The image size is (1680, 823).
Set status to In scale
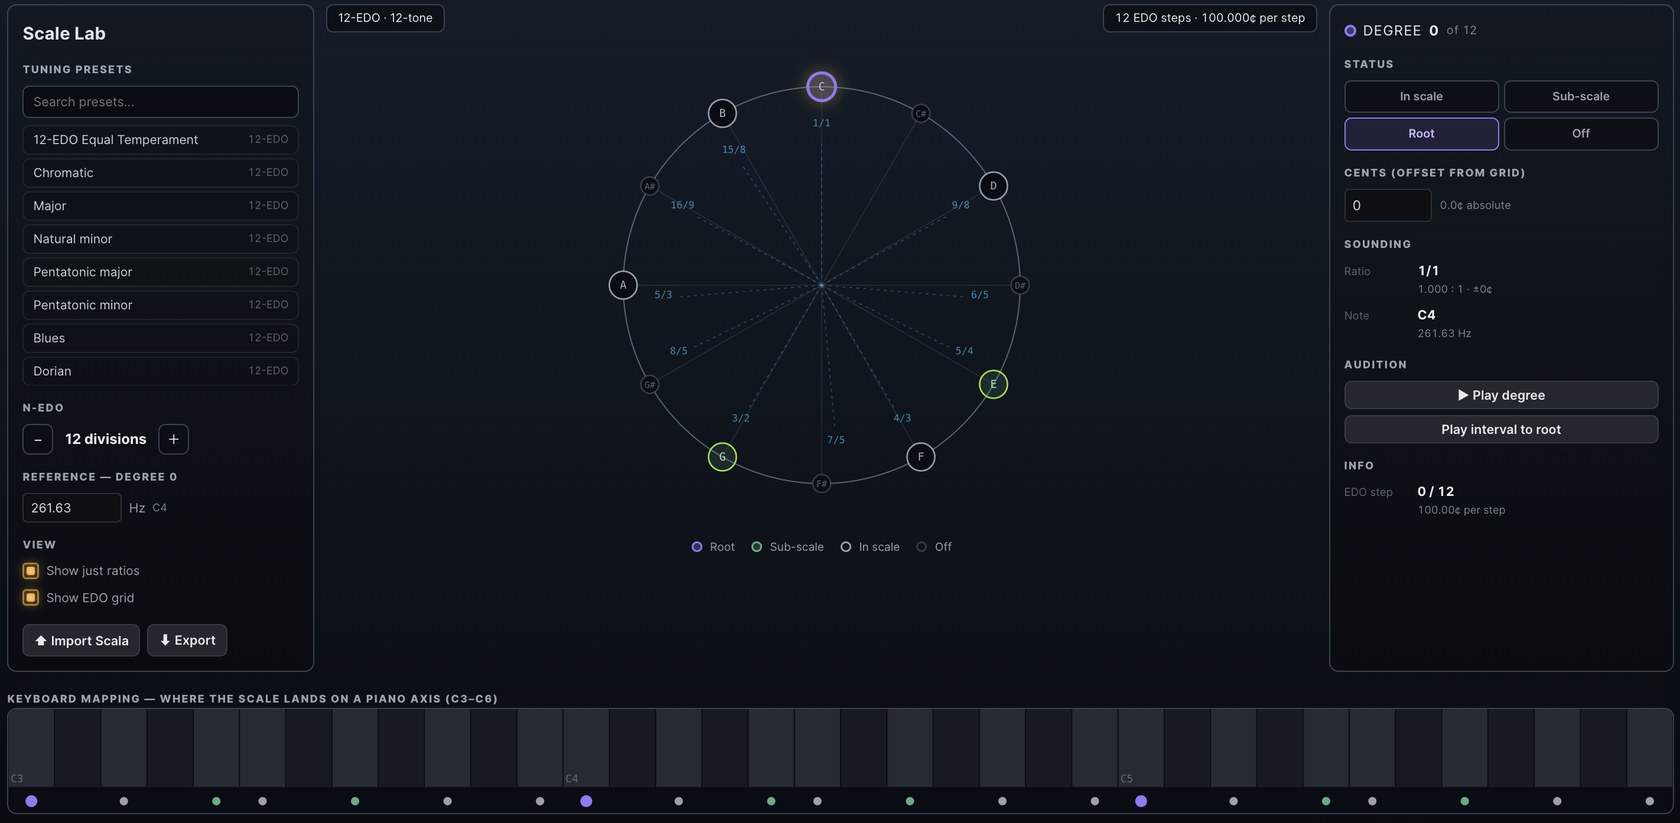[x=1421, y=97]
